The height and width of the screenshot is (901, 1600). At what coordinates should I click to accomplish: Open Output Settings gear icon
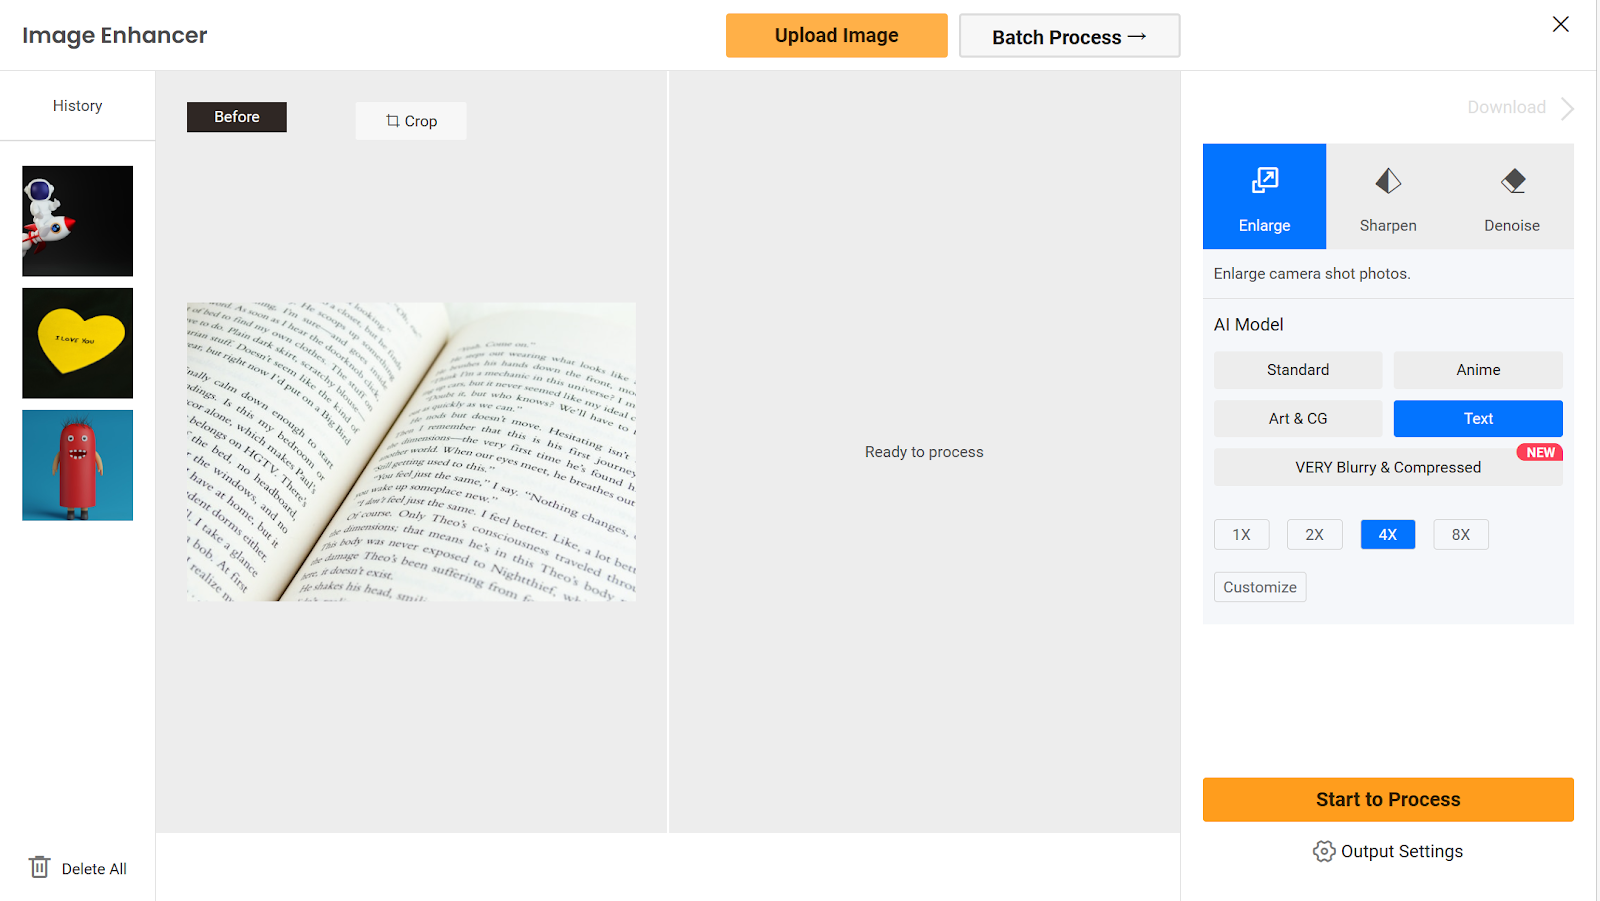click(1324, 851)
